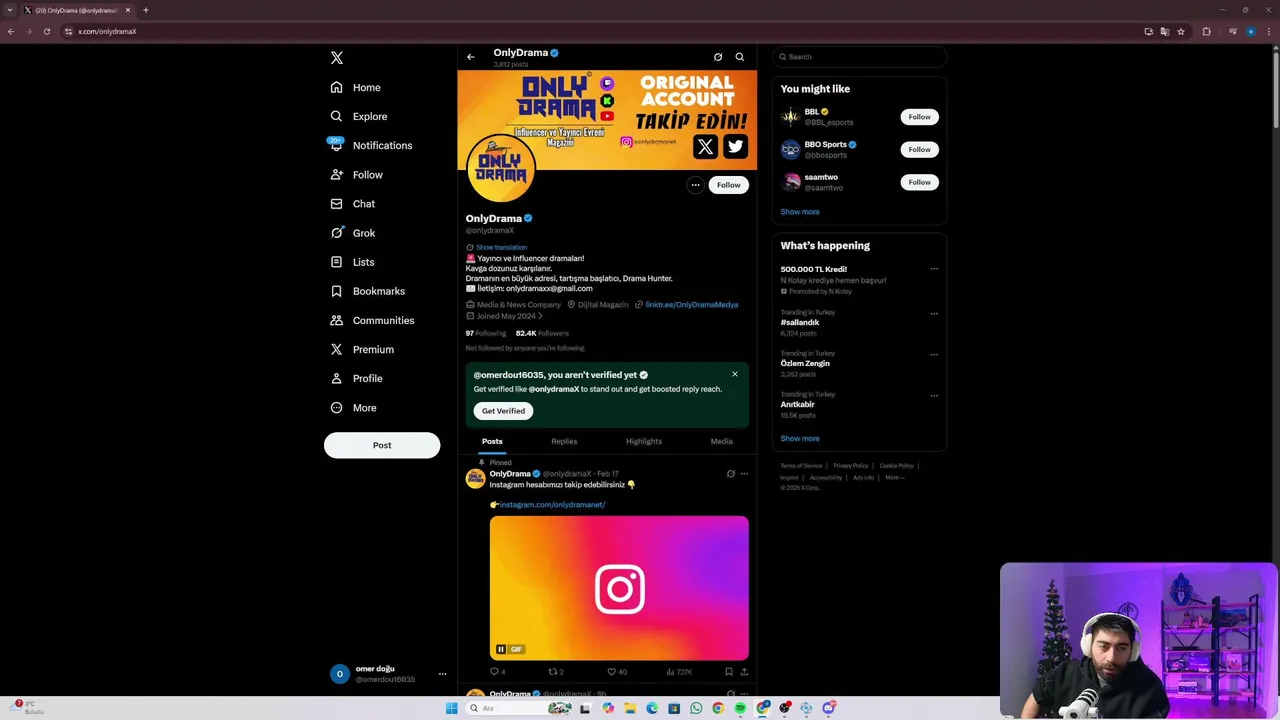Share the pinned post
Screen dimensions: 1280x720
[x=744, y=672]
